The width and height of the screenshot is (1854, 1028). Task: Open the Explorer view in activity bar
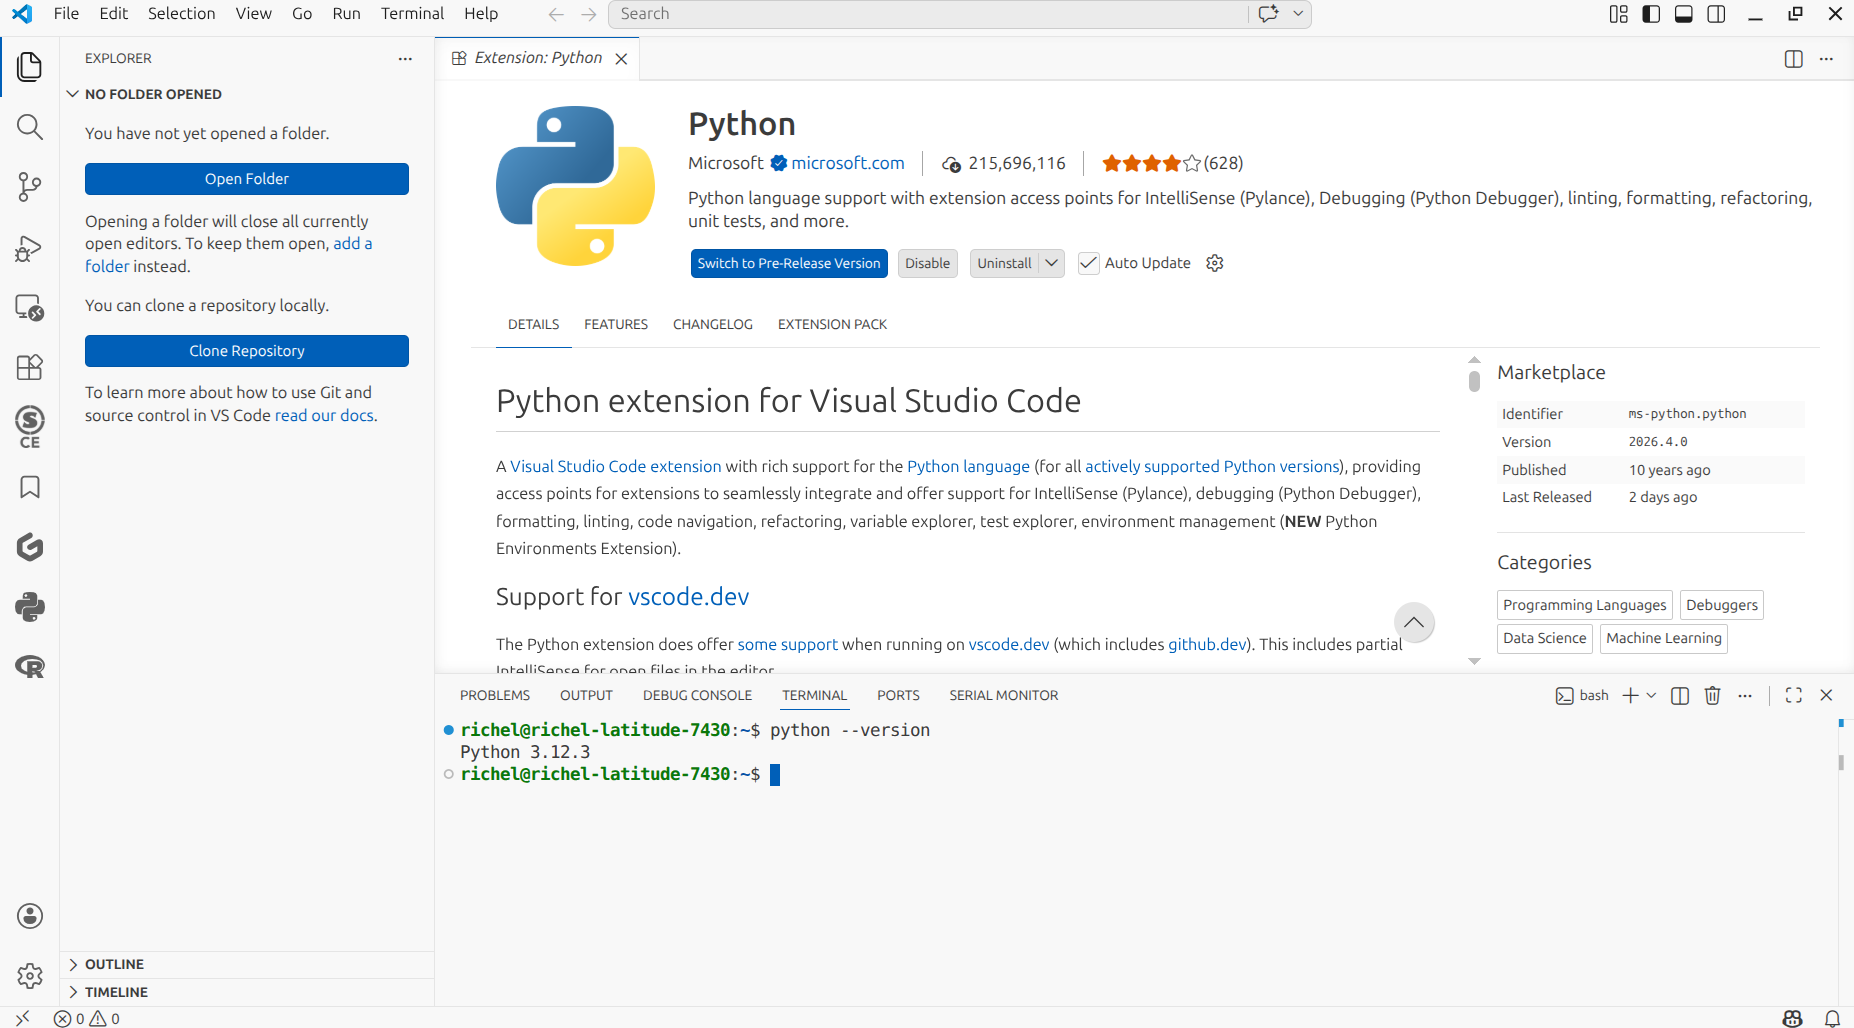pos(30,67)
